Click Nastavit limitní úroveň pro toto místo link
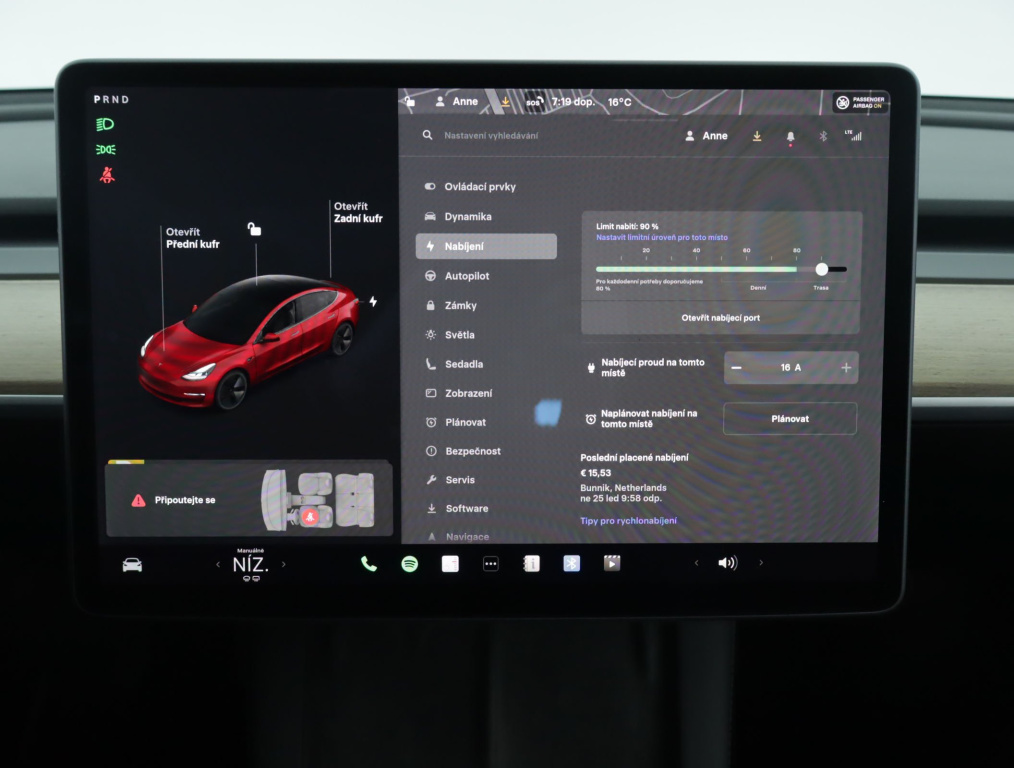This screenshot has width=1014, height=768. (662, 237)
